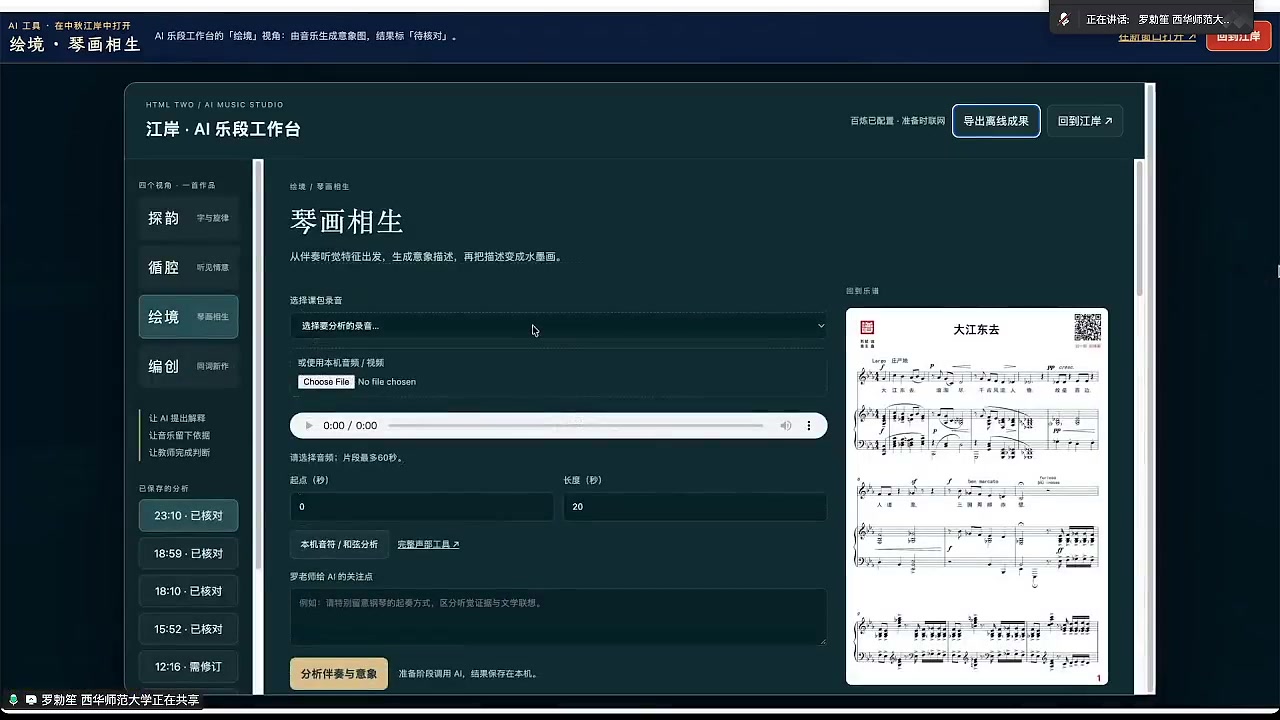Screen dimensions: 1280x720
Task: Click the 让教师完成判断 text
Action: pos(179,452)
